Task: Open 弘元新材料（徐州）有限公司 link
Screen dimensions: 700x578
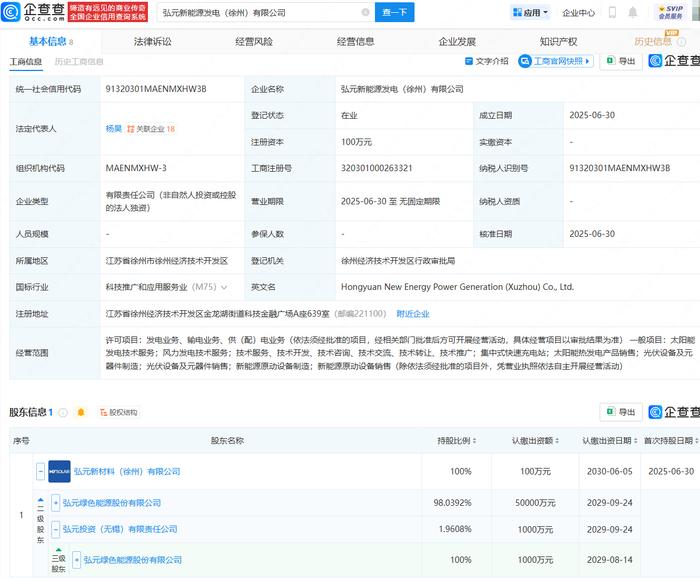Action: 127,471
